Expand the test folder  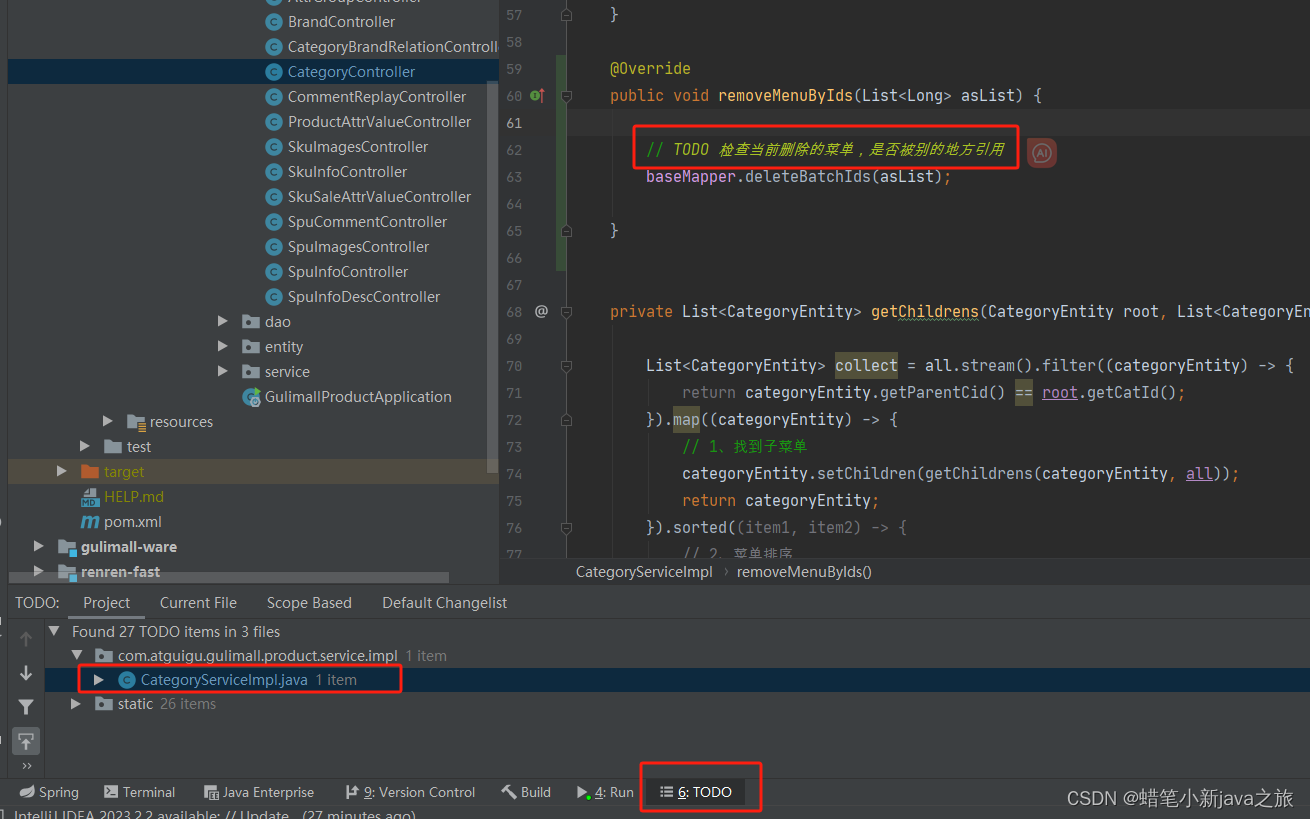pos(85,446)
